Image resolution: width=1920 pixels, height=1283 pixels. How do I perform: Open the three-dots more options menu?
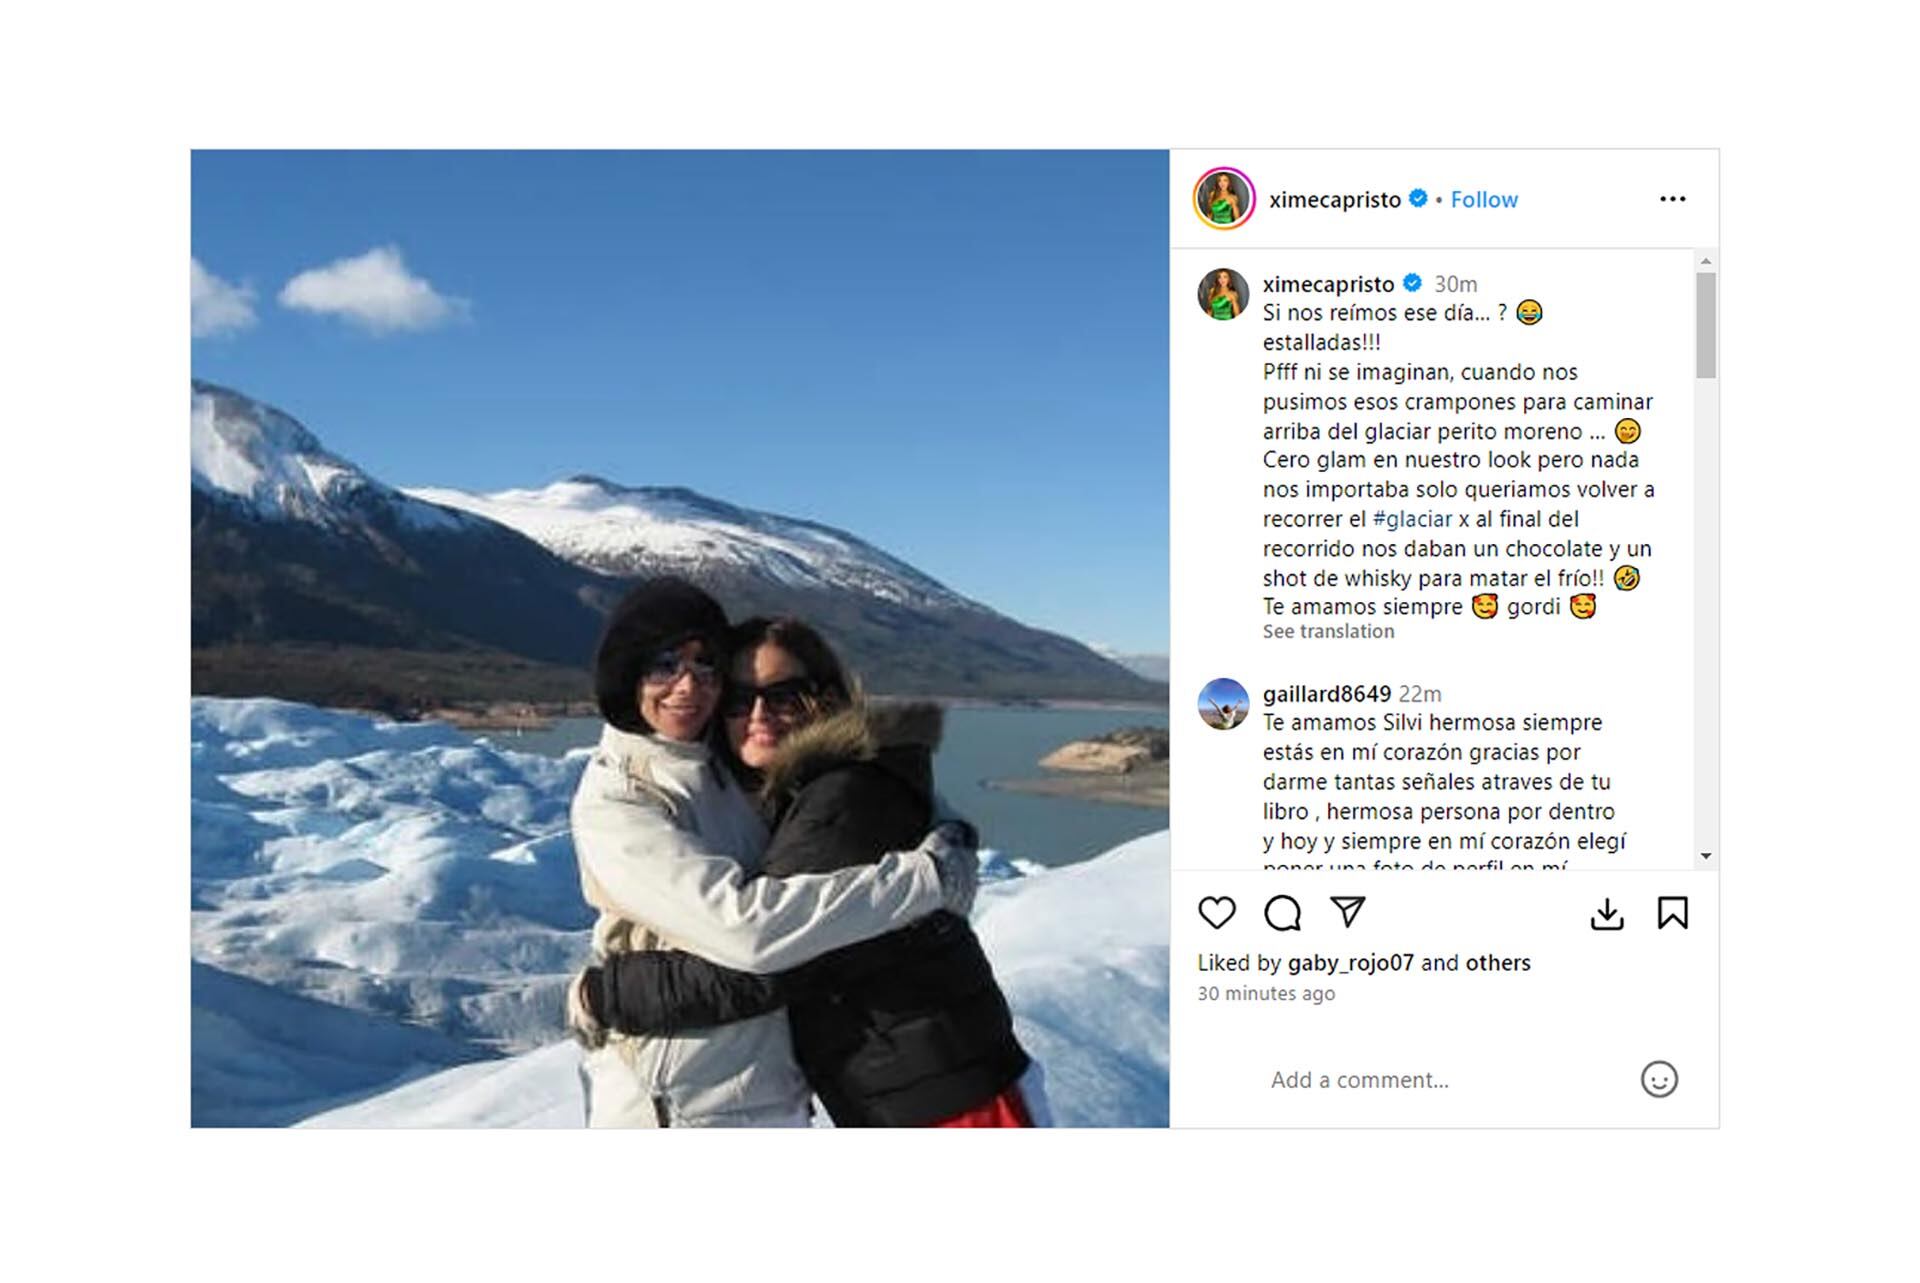1673,199
